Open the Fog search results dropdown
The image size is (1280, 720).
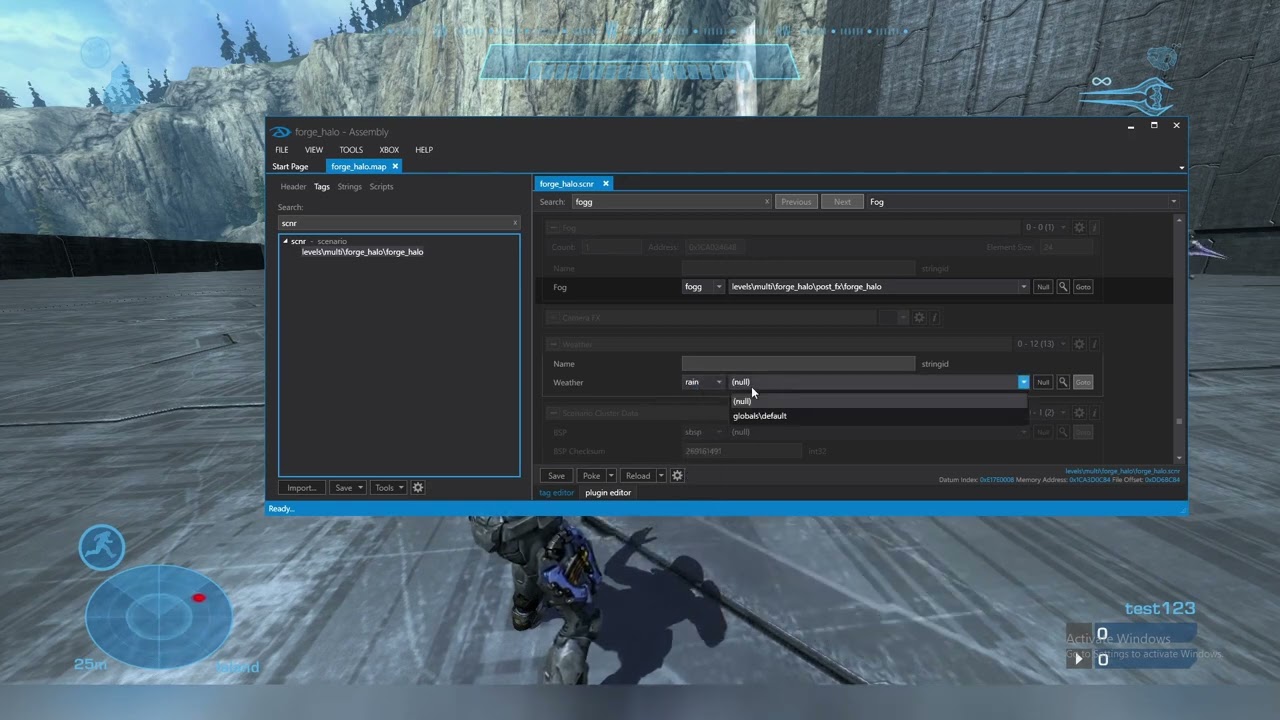(1174, 202)
